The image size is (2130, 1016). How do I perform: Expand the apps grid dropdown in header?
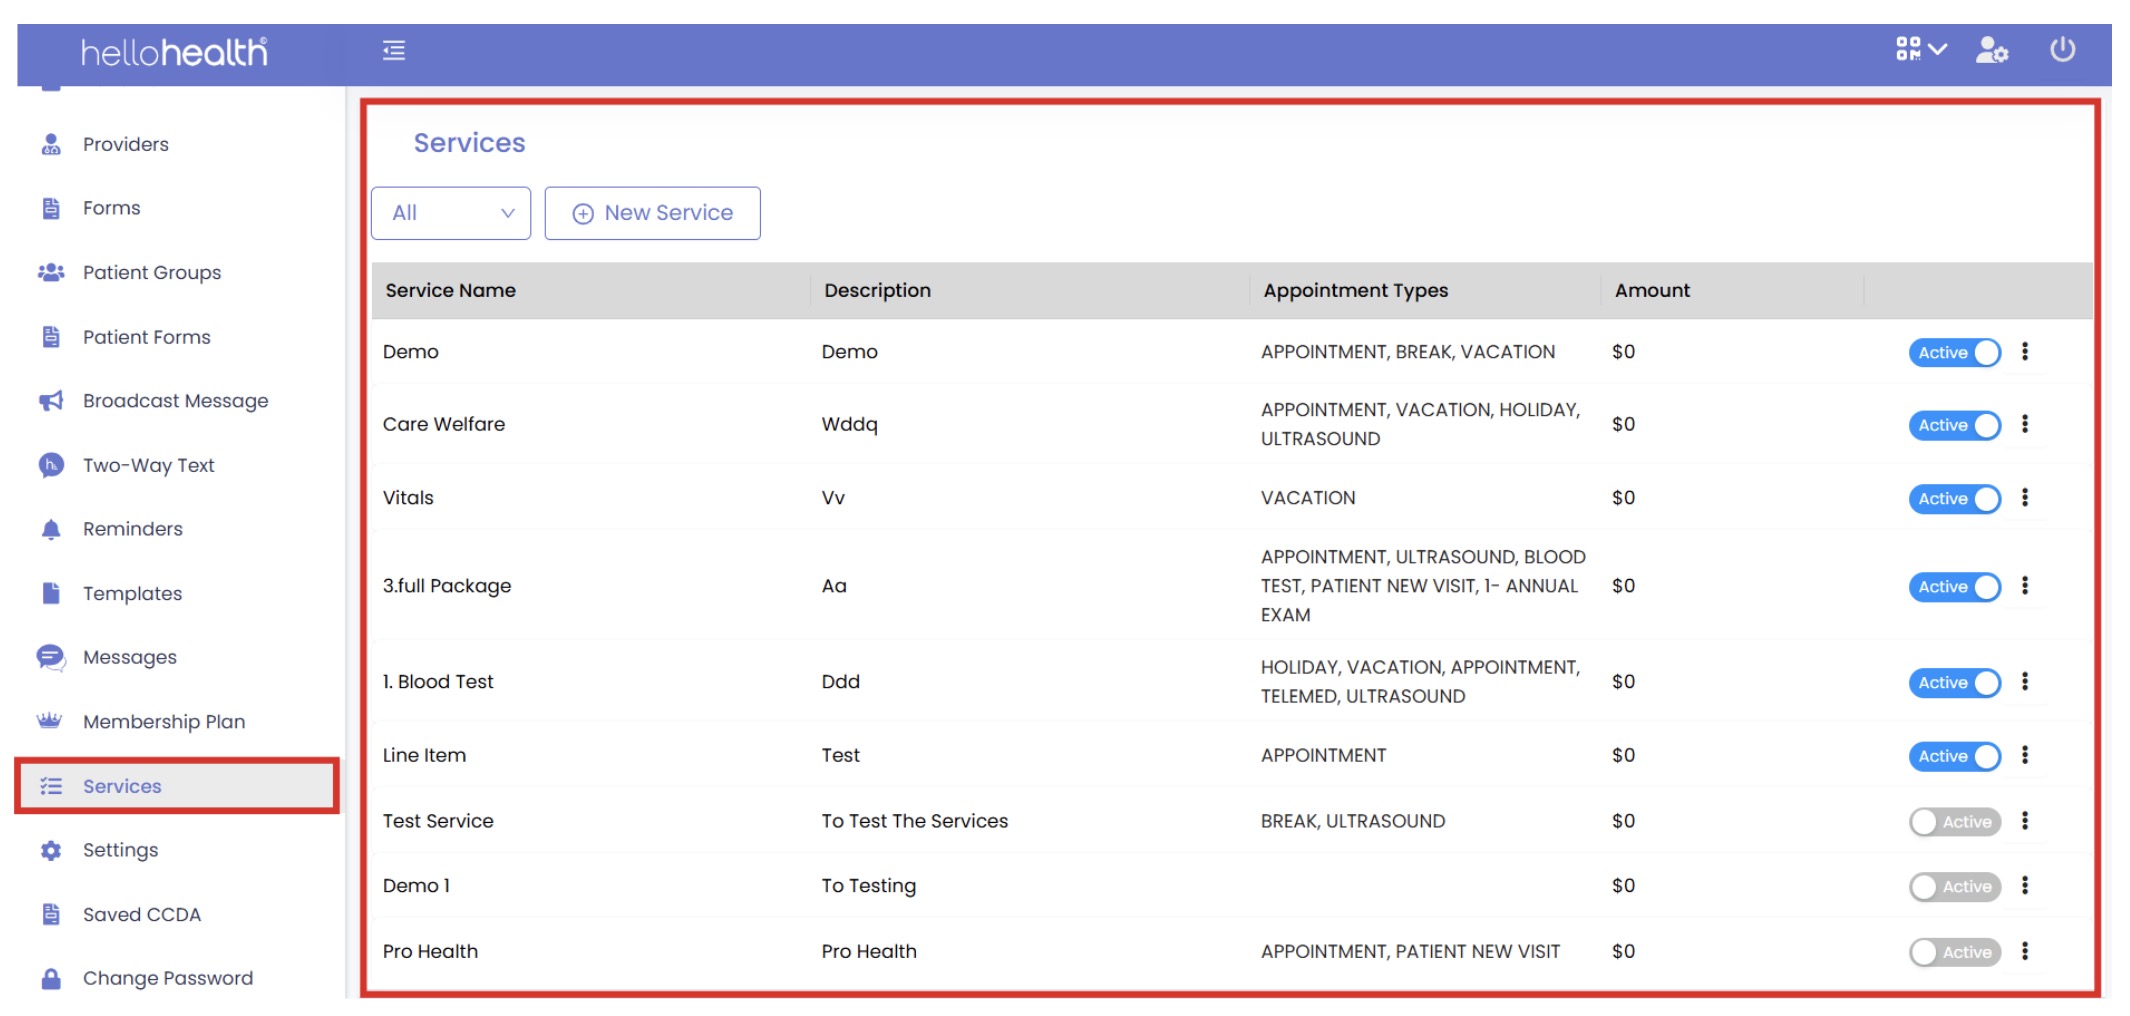coord(1920,50)
